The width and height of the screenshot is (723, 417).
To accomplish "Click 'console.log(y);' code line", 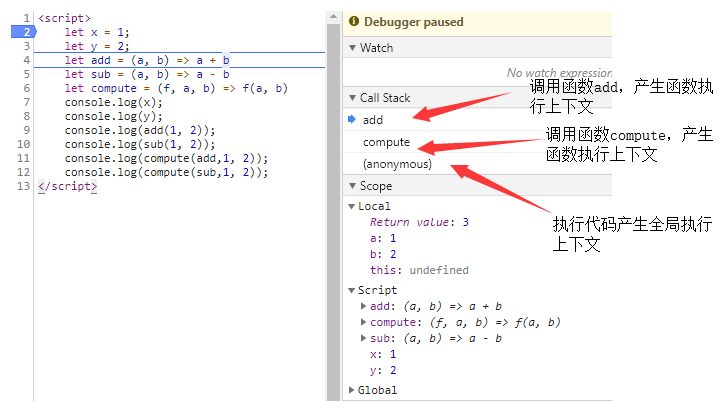I will pos(113,116).
